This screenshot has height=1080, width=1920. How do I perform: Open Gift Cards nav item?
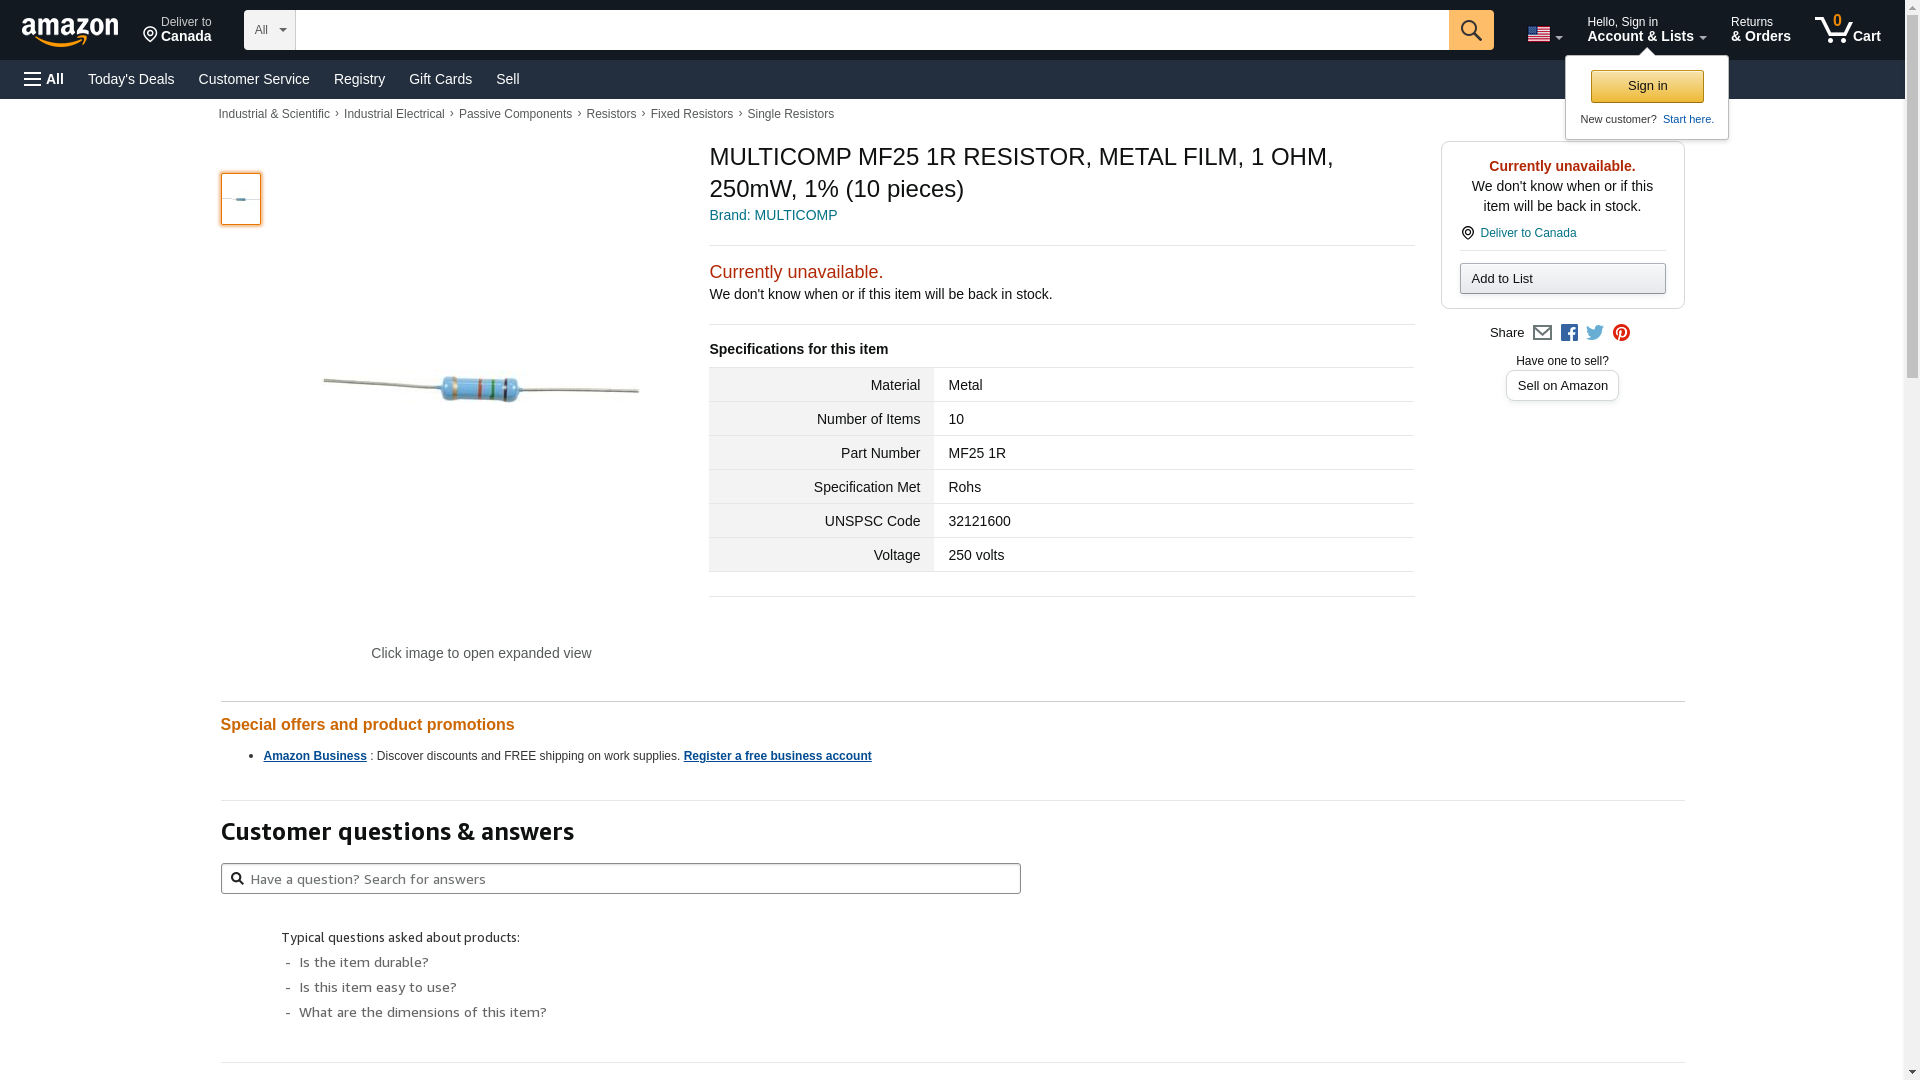(x=440, y=79)
